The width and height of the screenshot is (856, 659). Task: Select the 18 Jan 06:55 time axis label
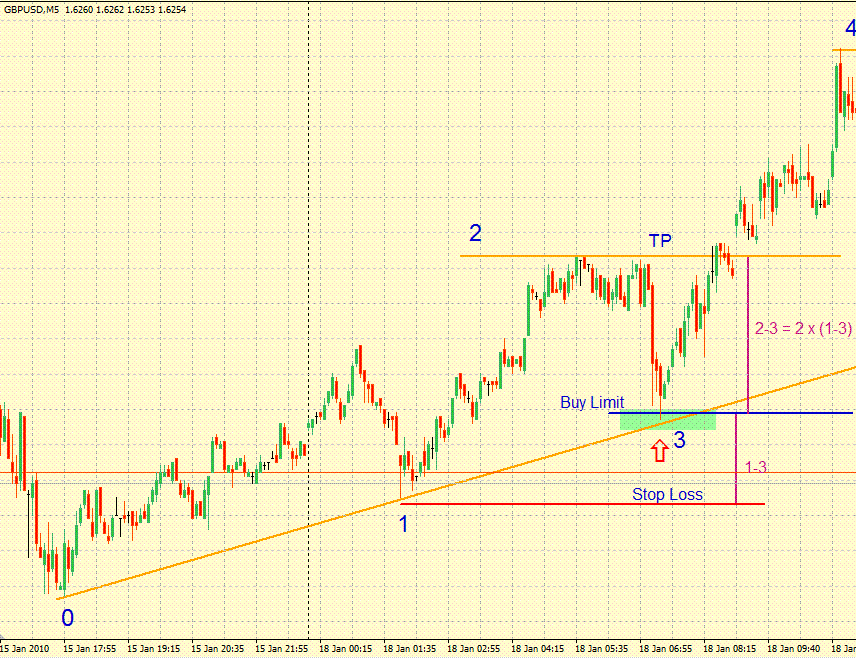(667, 648)
